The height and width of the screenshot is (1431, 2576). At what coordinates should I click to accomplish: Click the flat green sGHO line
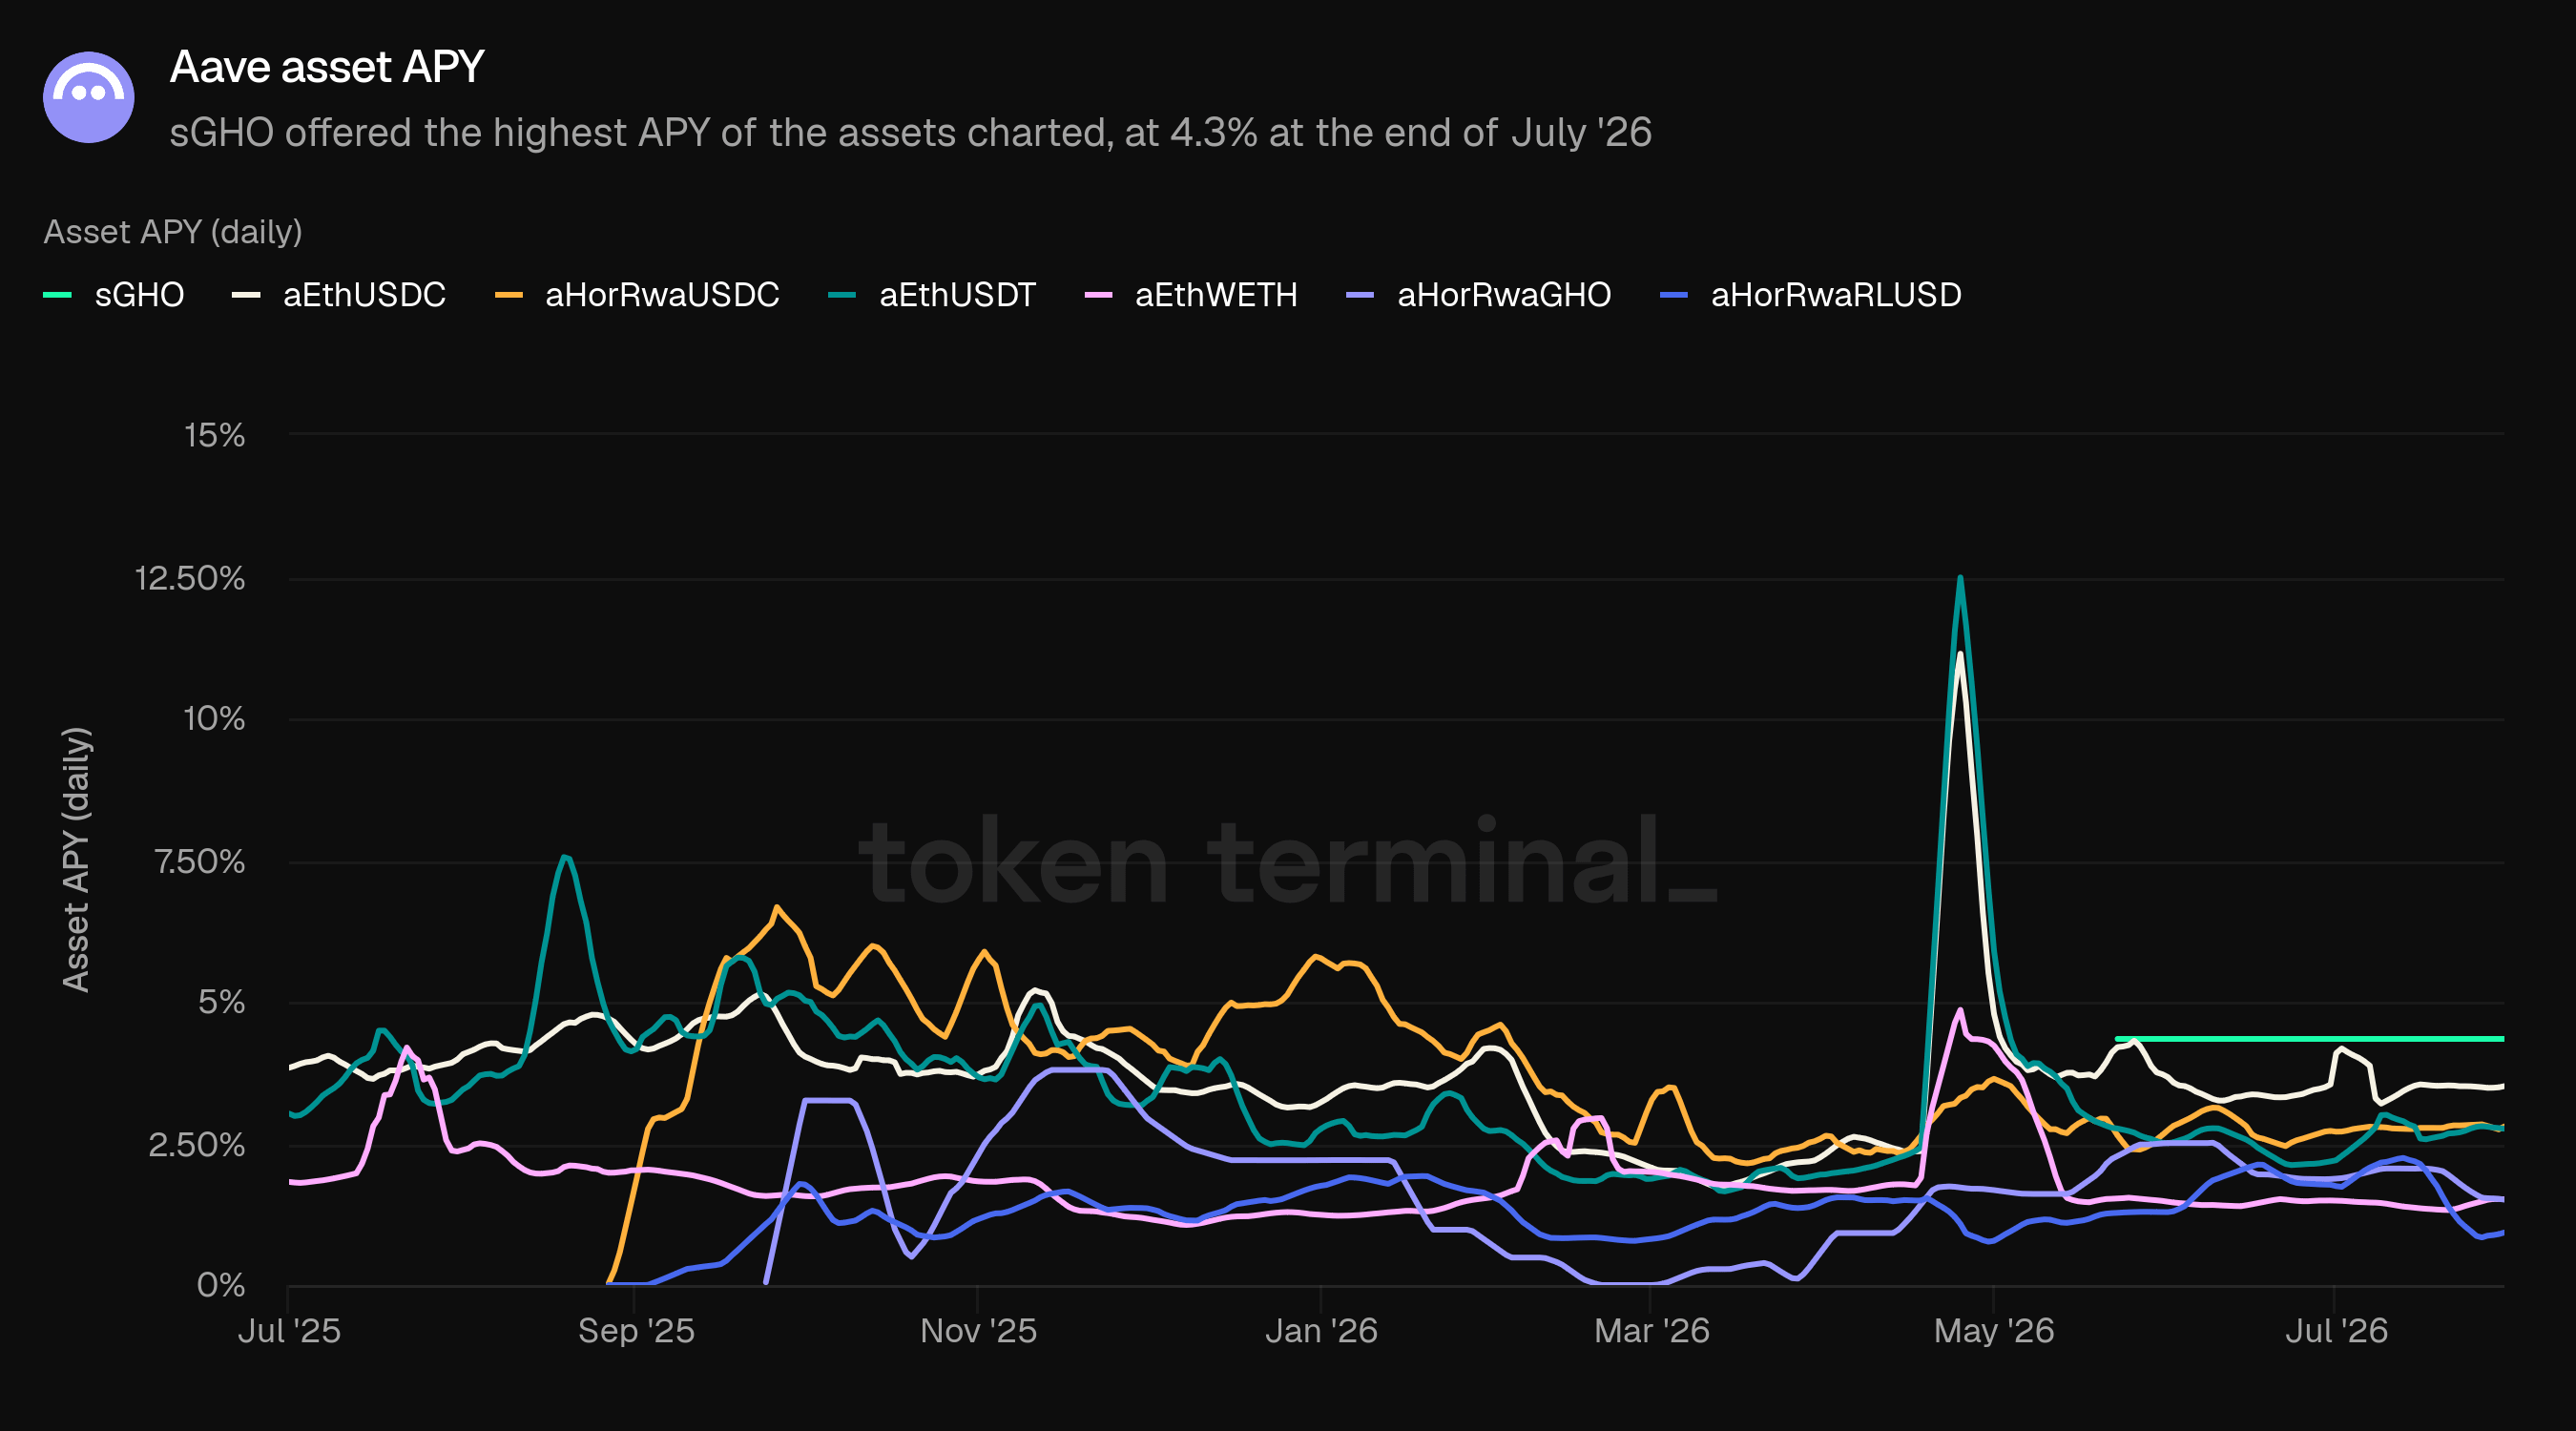(x=2310, y=1039)
